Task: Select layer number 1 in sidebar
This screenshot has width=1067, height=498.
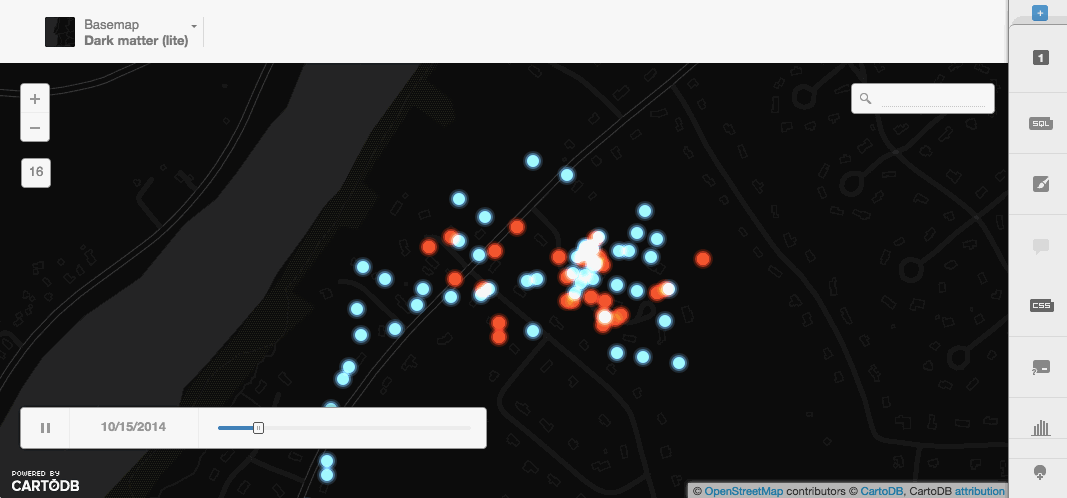Action: pyautogui.click(x=1040, y=58)
